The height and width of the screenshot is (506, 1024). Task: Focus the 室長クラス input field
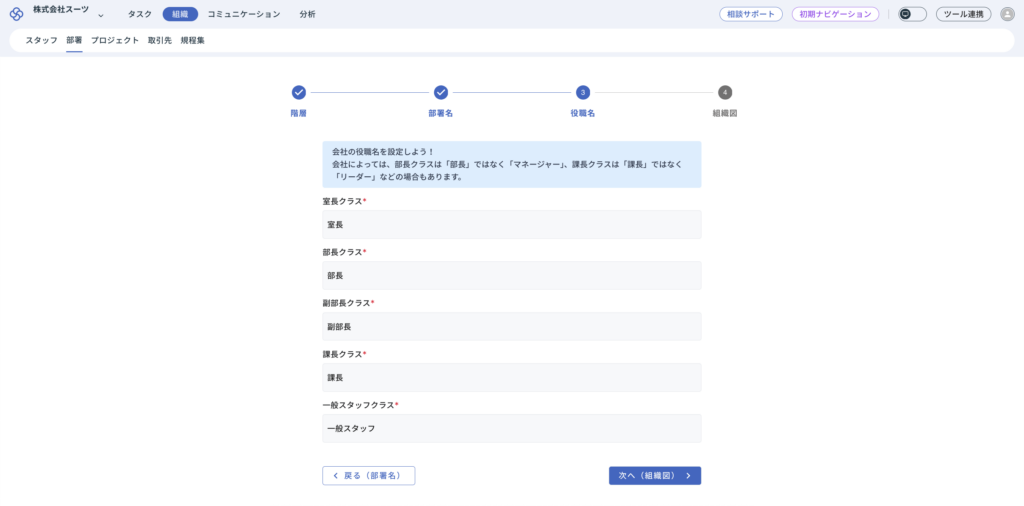coord(511,225)
